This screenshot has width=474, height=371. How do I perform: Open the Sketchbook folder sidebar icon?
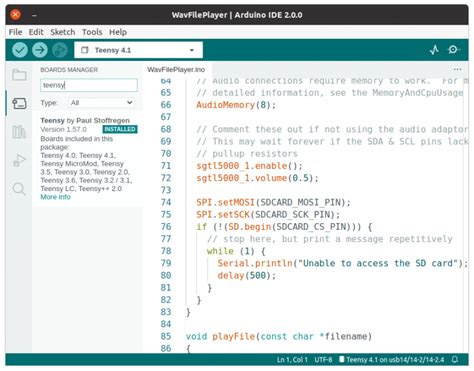pos(19,75)
